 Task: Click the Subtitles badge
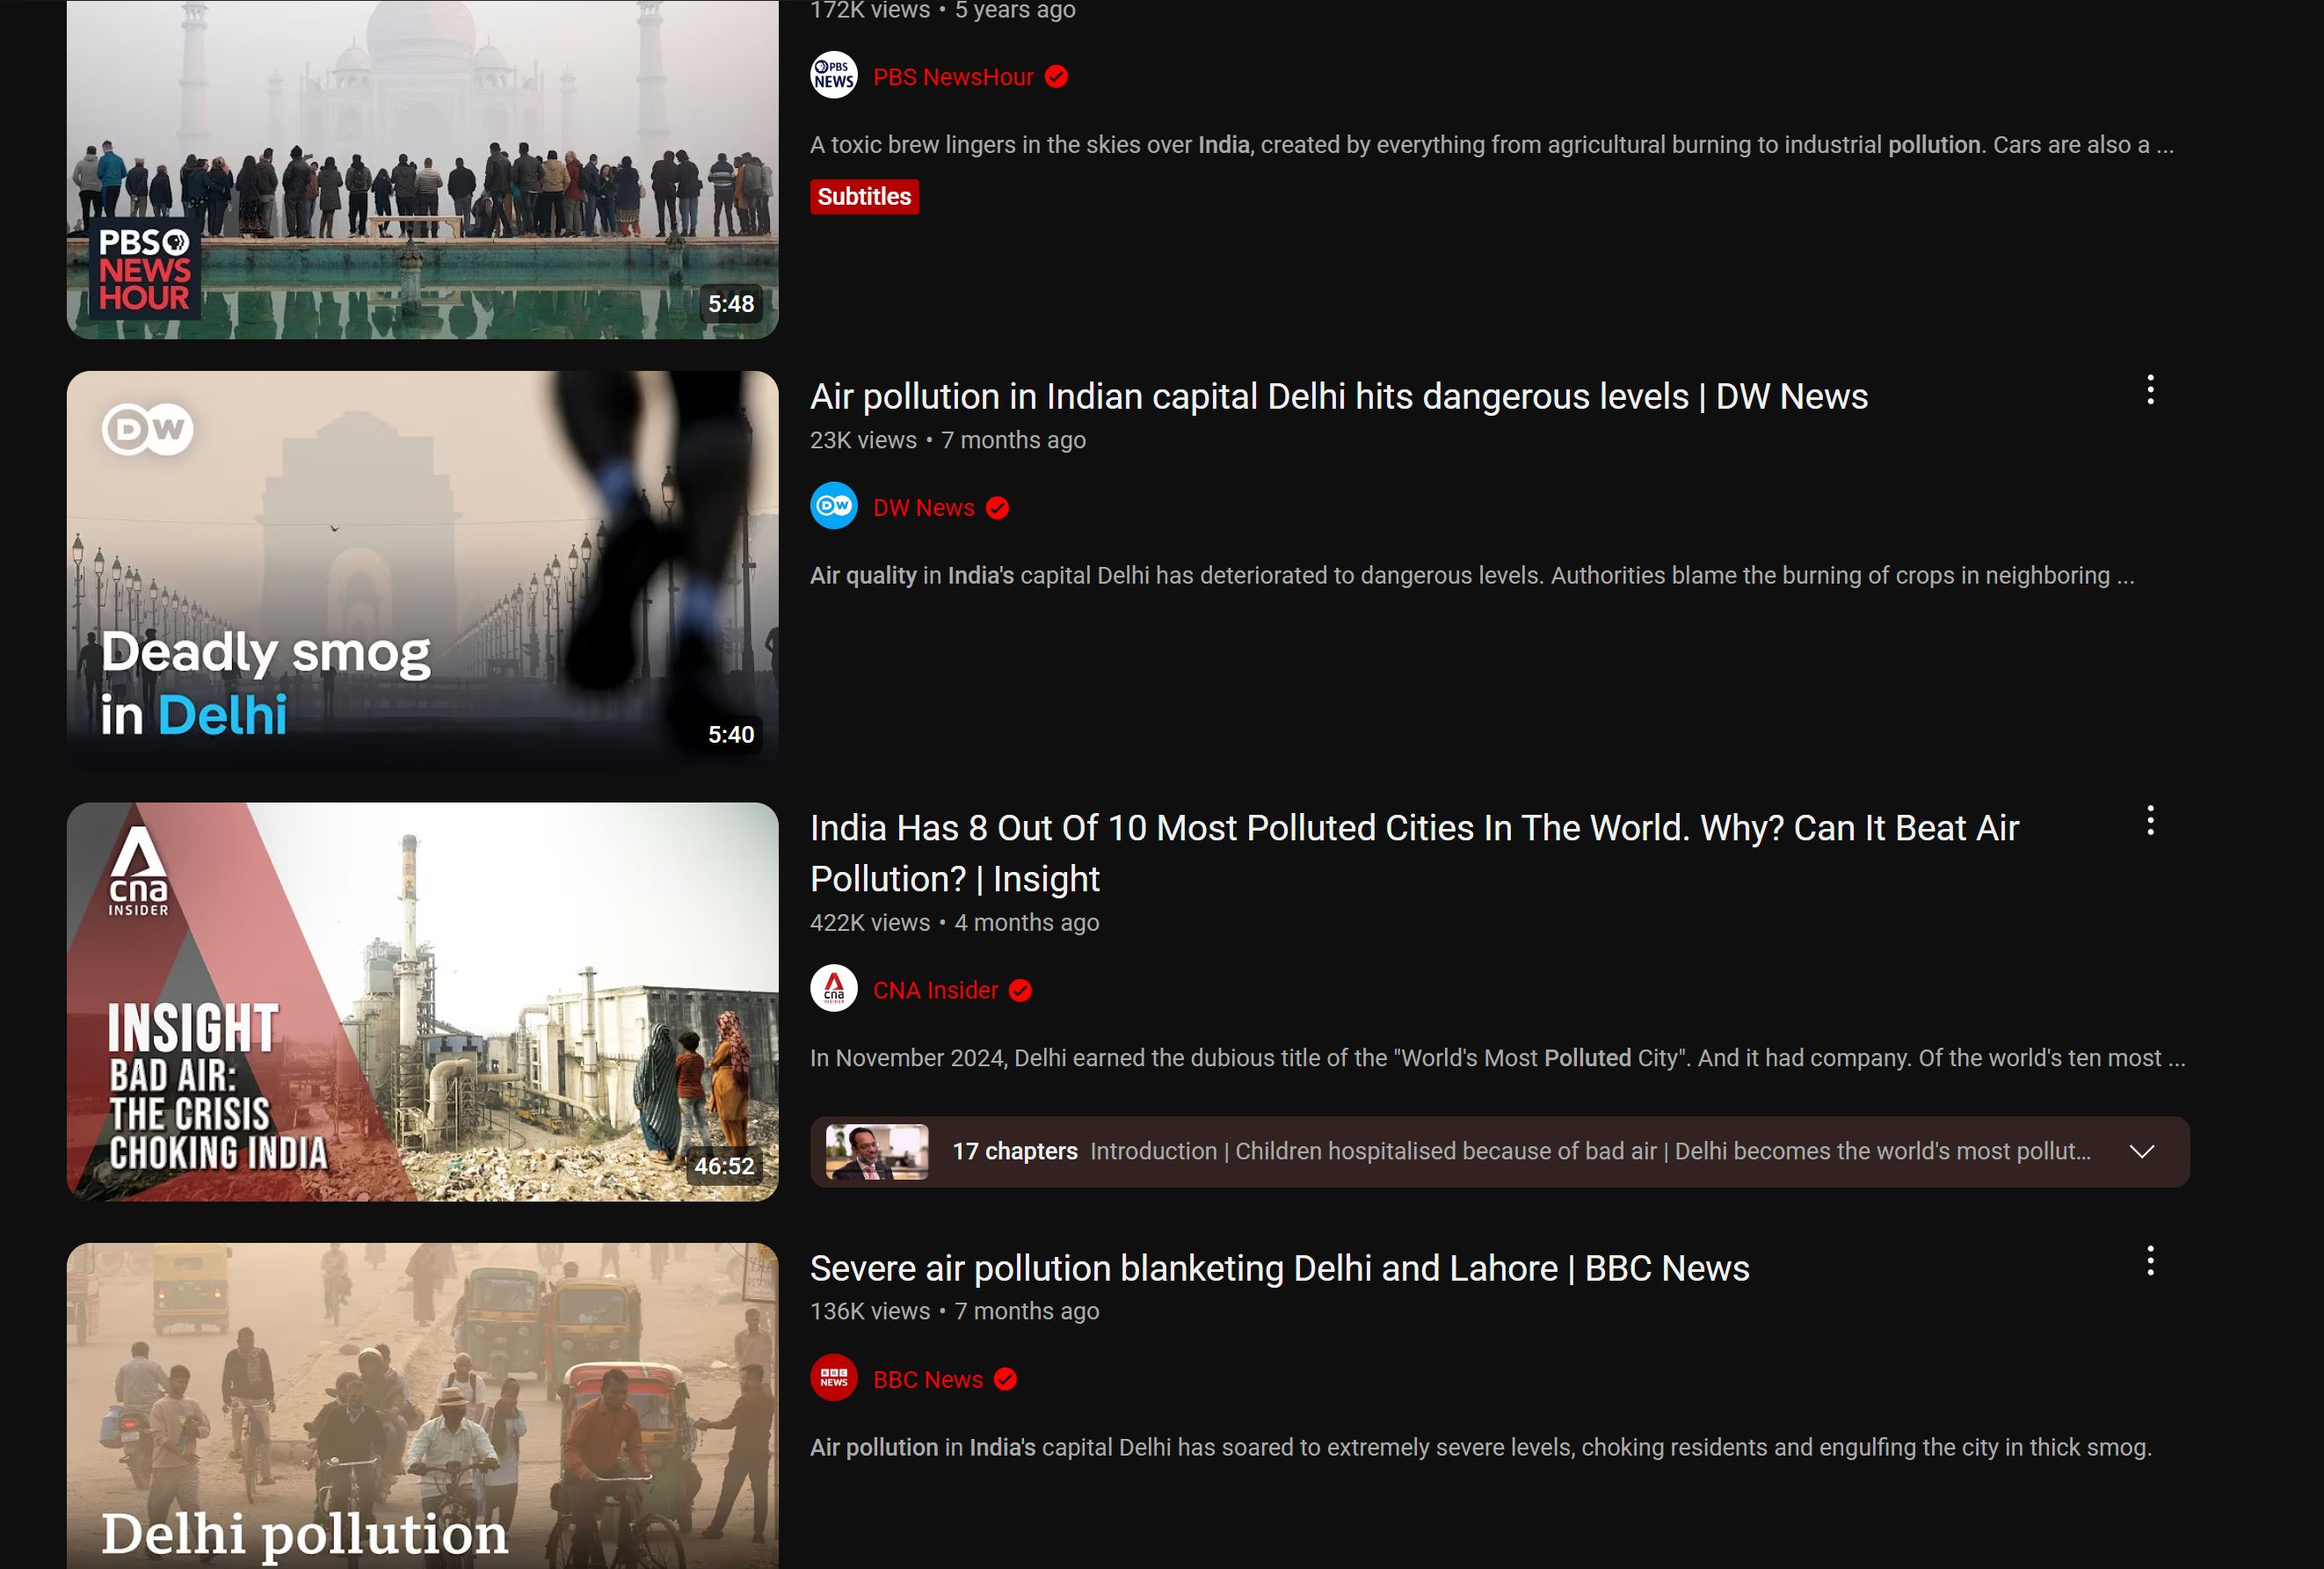click(864, 196)
